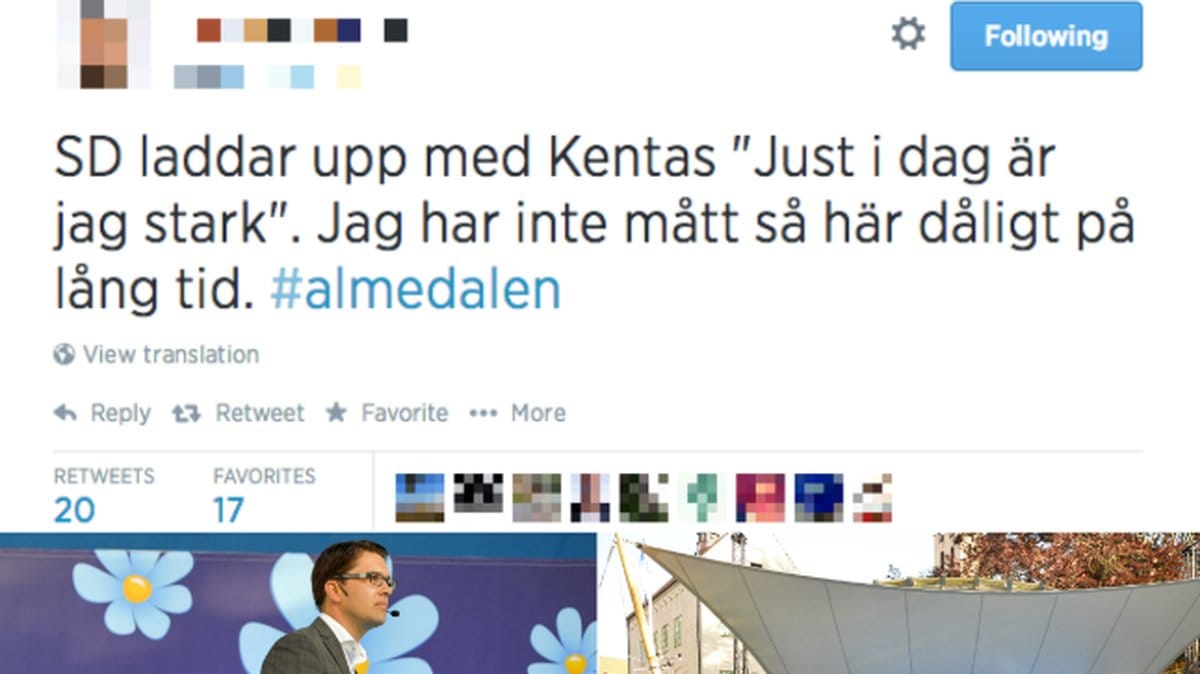The image size is (1200, 674).
Task: Open the last retweeter avatar in row
Action: [873, 497]
